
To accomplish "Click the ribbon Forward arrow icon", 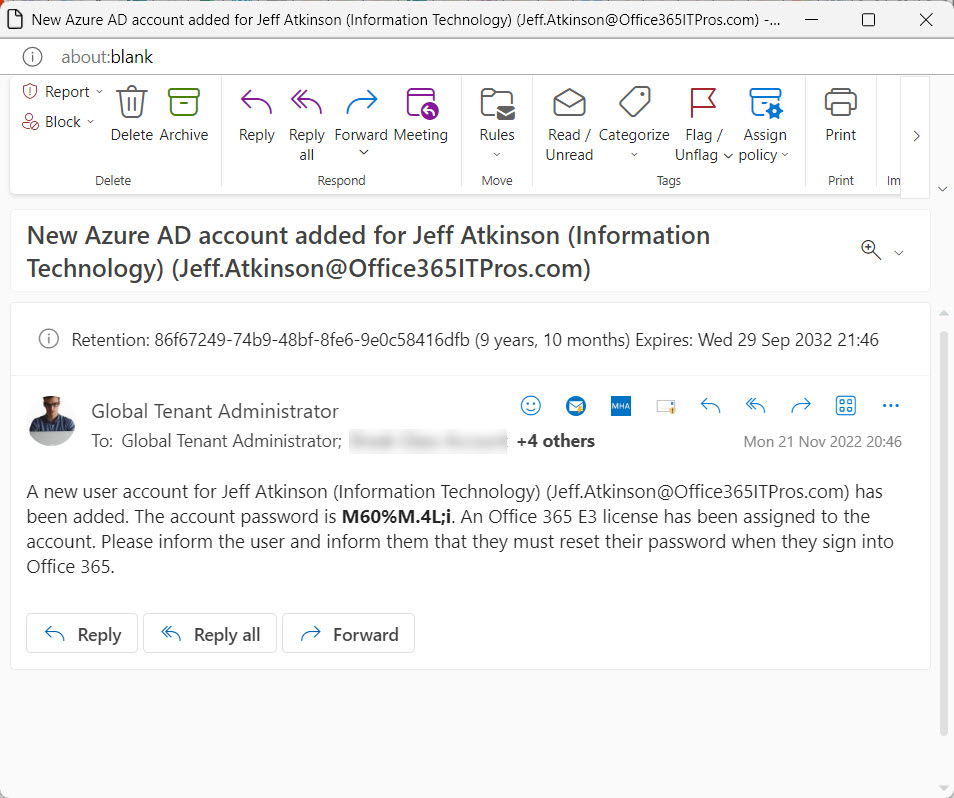I will [x=361, y=102].
